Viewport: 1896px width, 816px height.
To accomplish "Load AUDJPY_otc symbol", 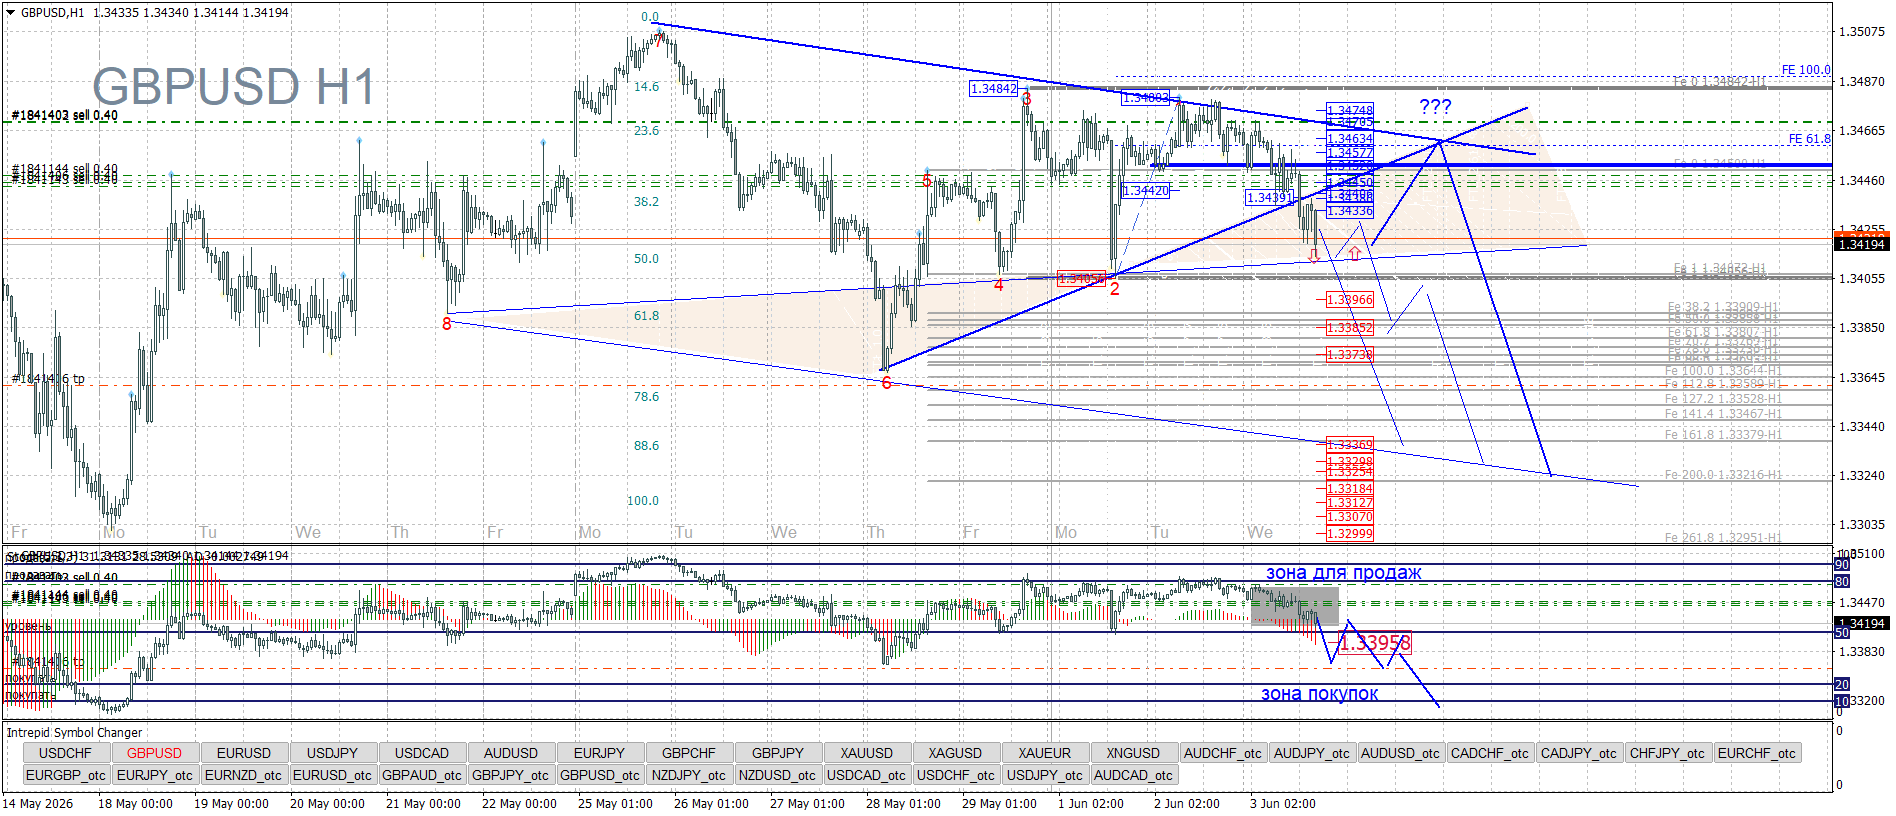I will [x=1312, y=753].
